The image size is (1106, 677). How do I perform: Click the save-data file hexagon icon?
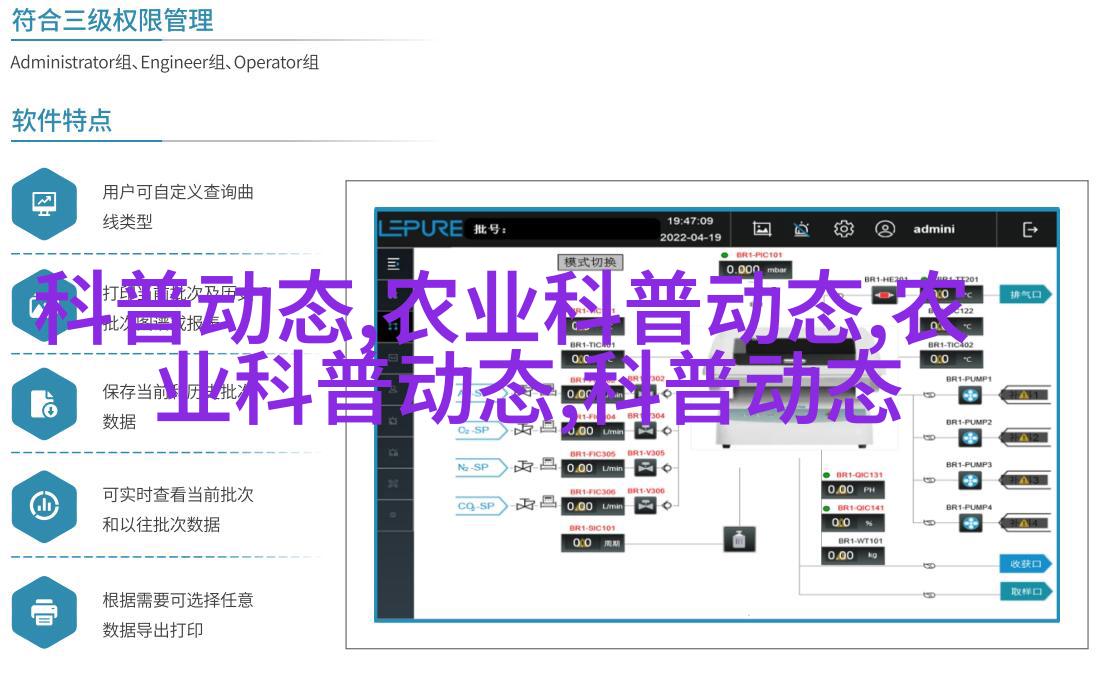point(44,404)
